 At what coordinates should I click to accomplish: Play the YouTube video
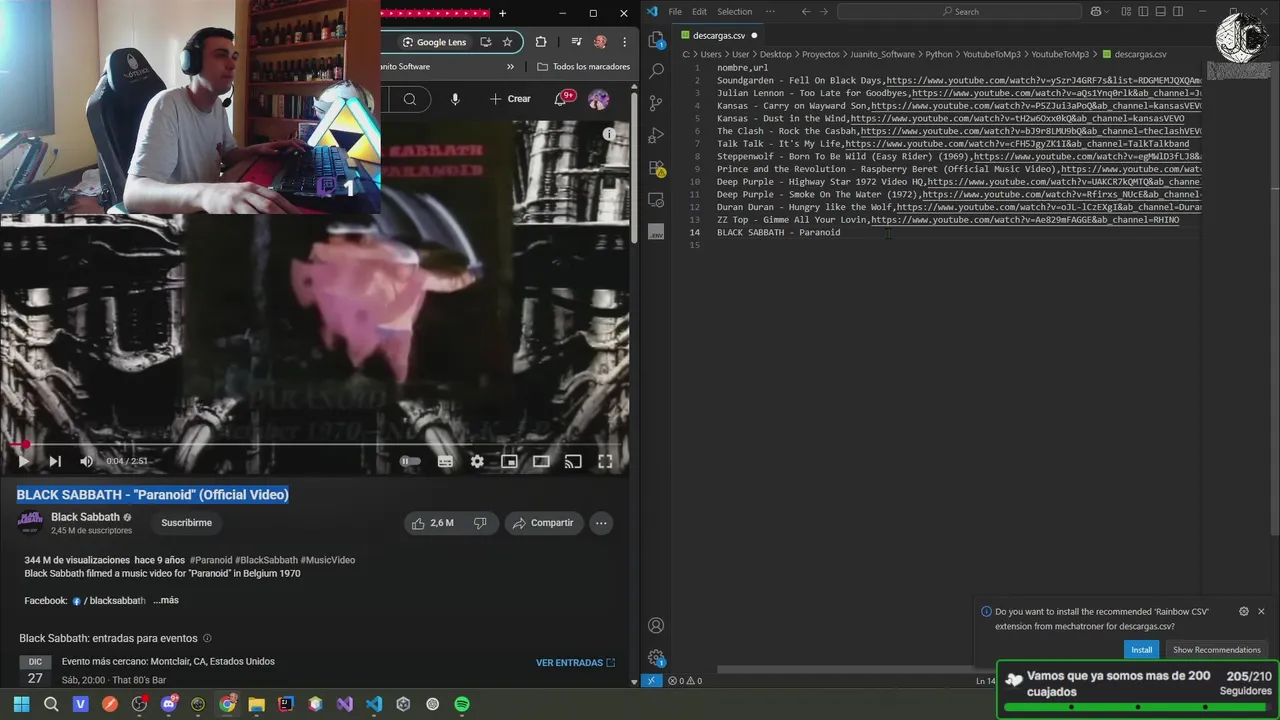point(23,461)
